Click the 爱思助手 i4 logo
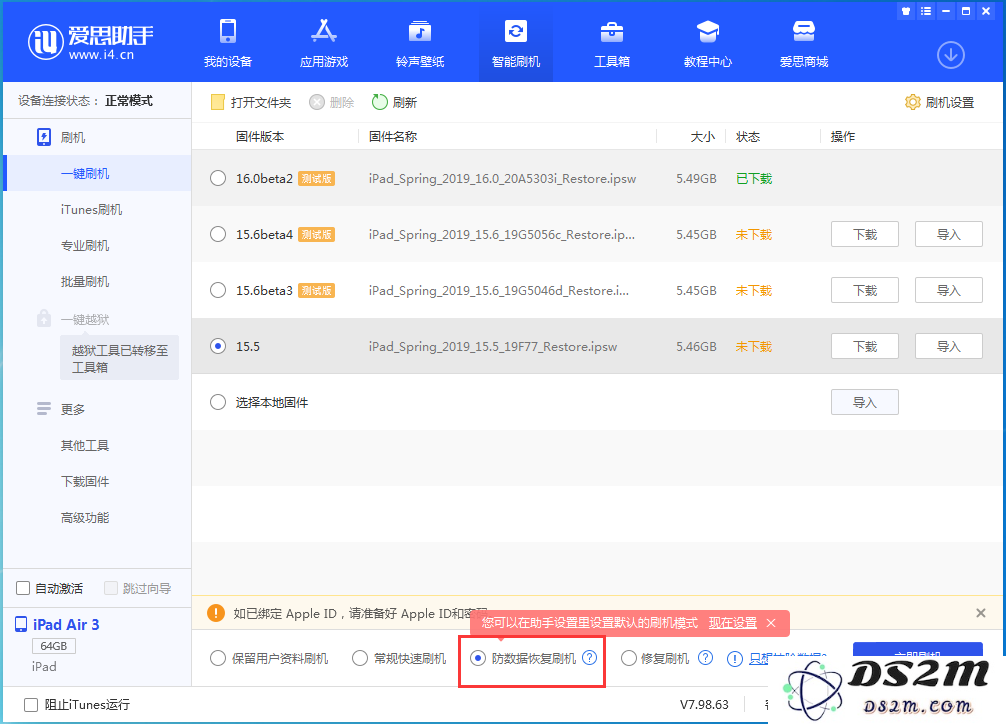 (90, 42)
